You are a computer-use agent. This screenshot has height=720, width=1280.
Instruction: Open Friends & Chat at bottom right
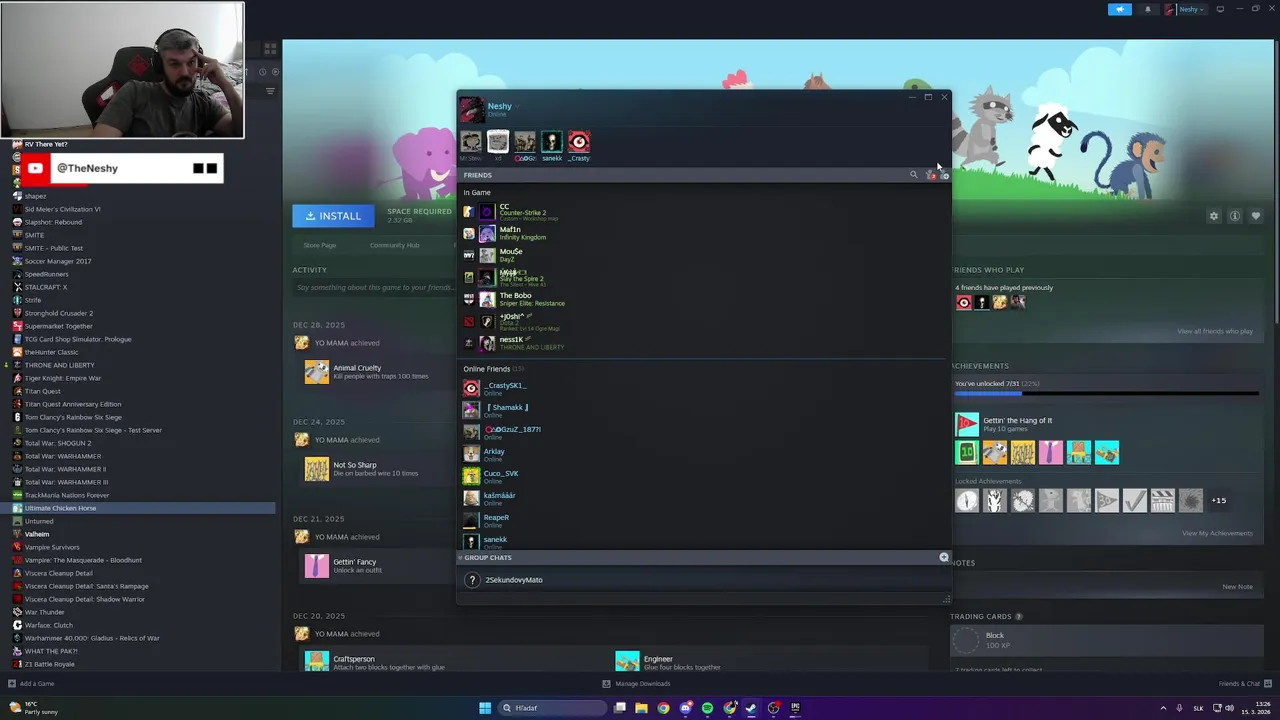coord(1244,684)
